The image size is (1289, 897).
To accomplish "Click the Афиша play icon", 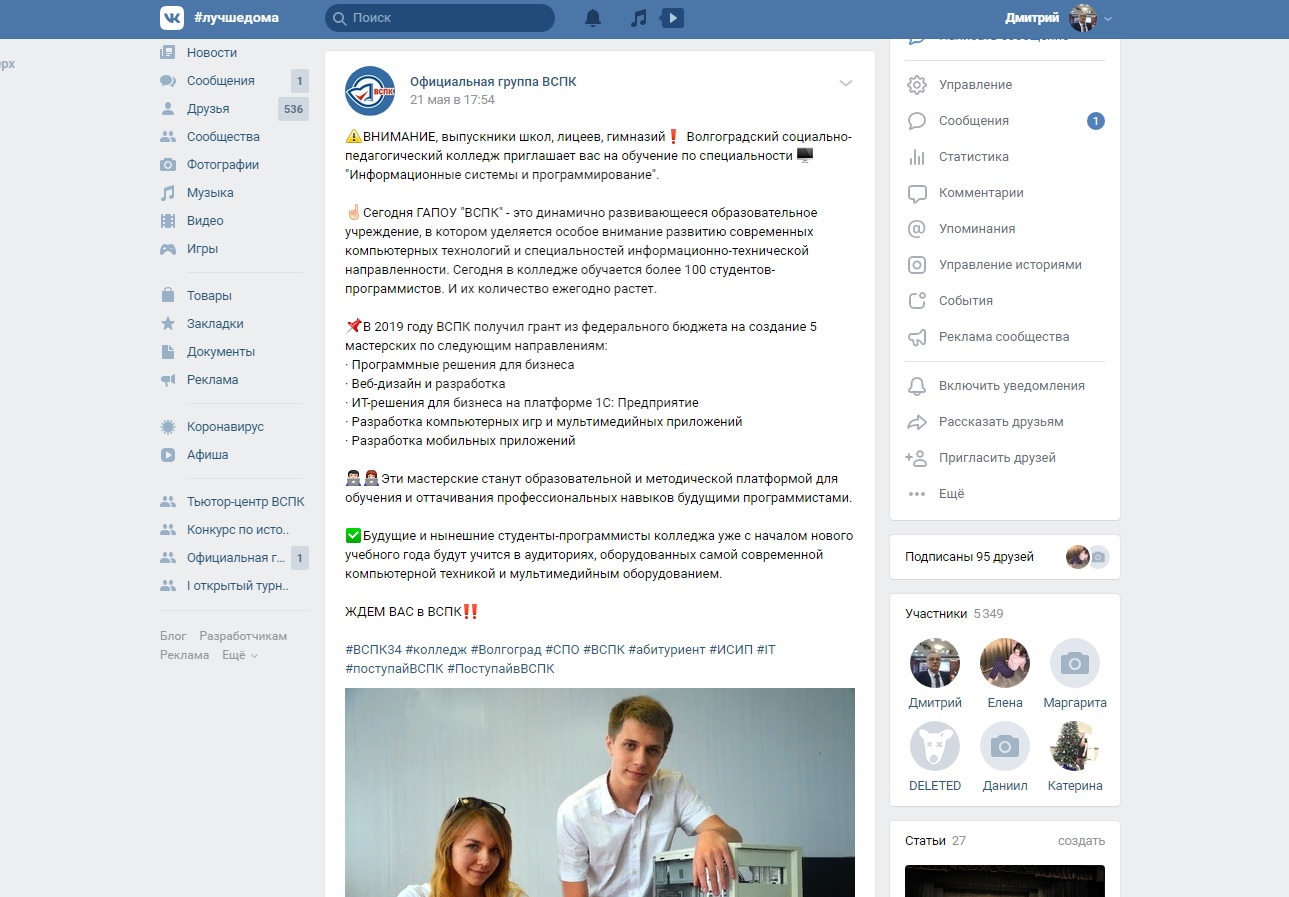I will (x=168, y=455).
